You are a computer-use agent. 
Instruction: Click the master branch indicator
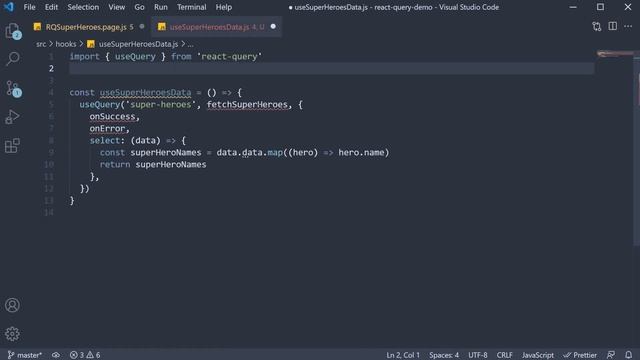coord(24,355)
